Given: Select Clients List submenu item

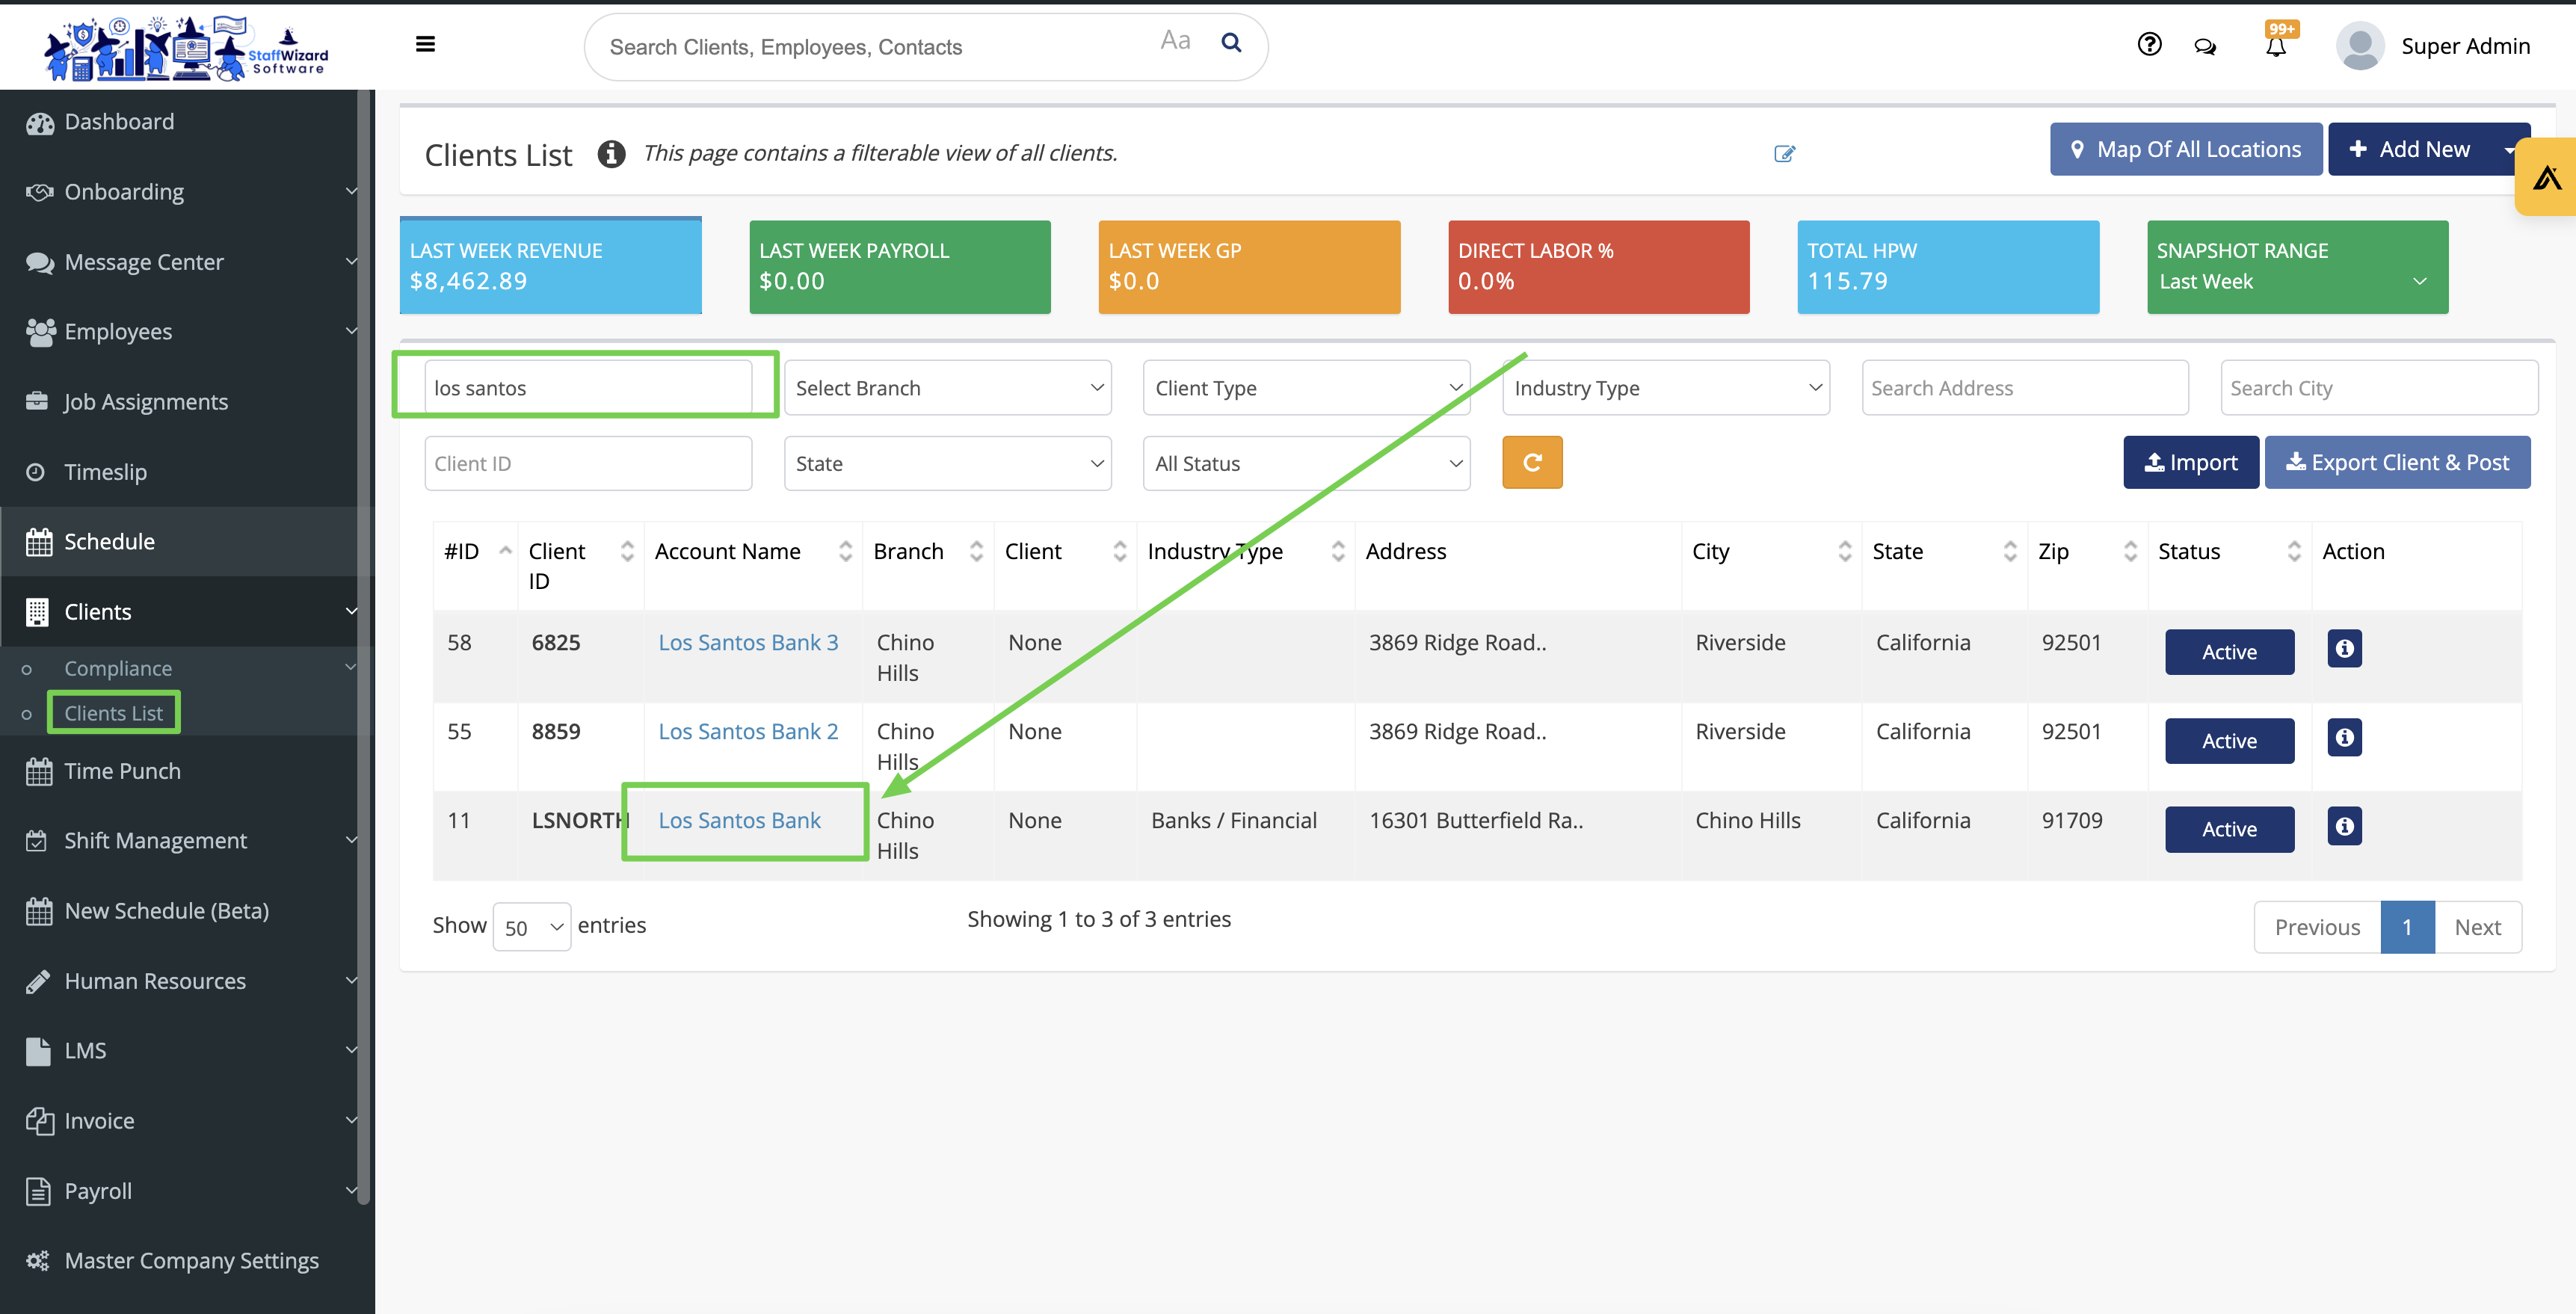Looking at the screenshot, I should tap(113, 713).
